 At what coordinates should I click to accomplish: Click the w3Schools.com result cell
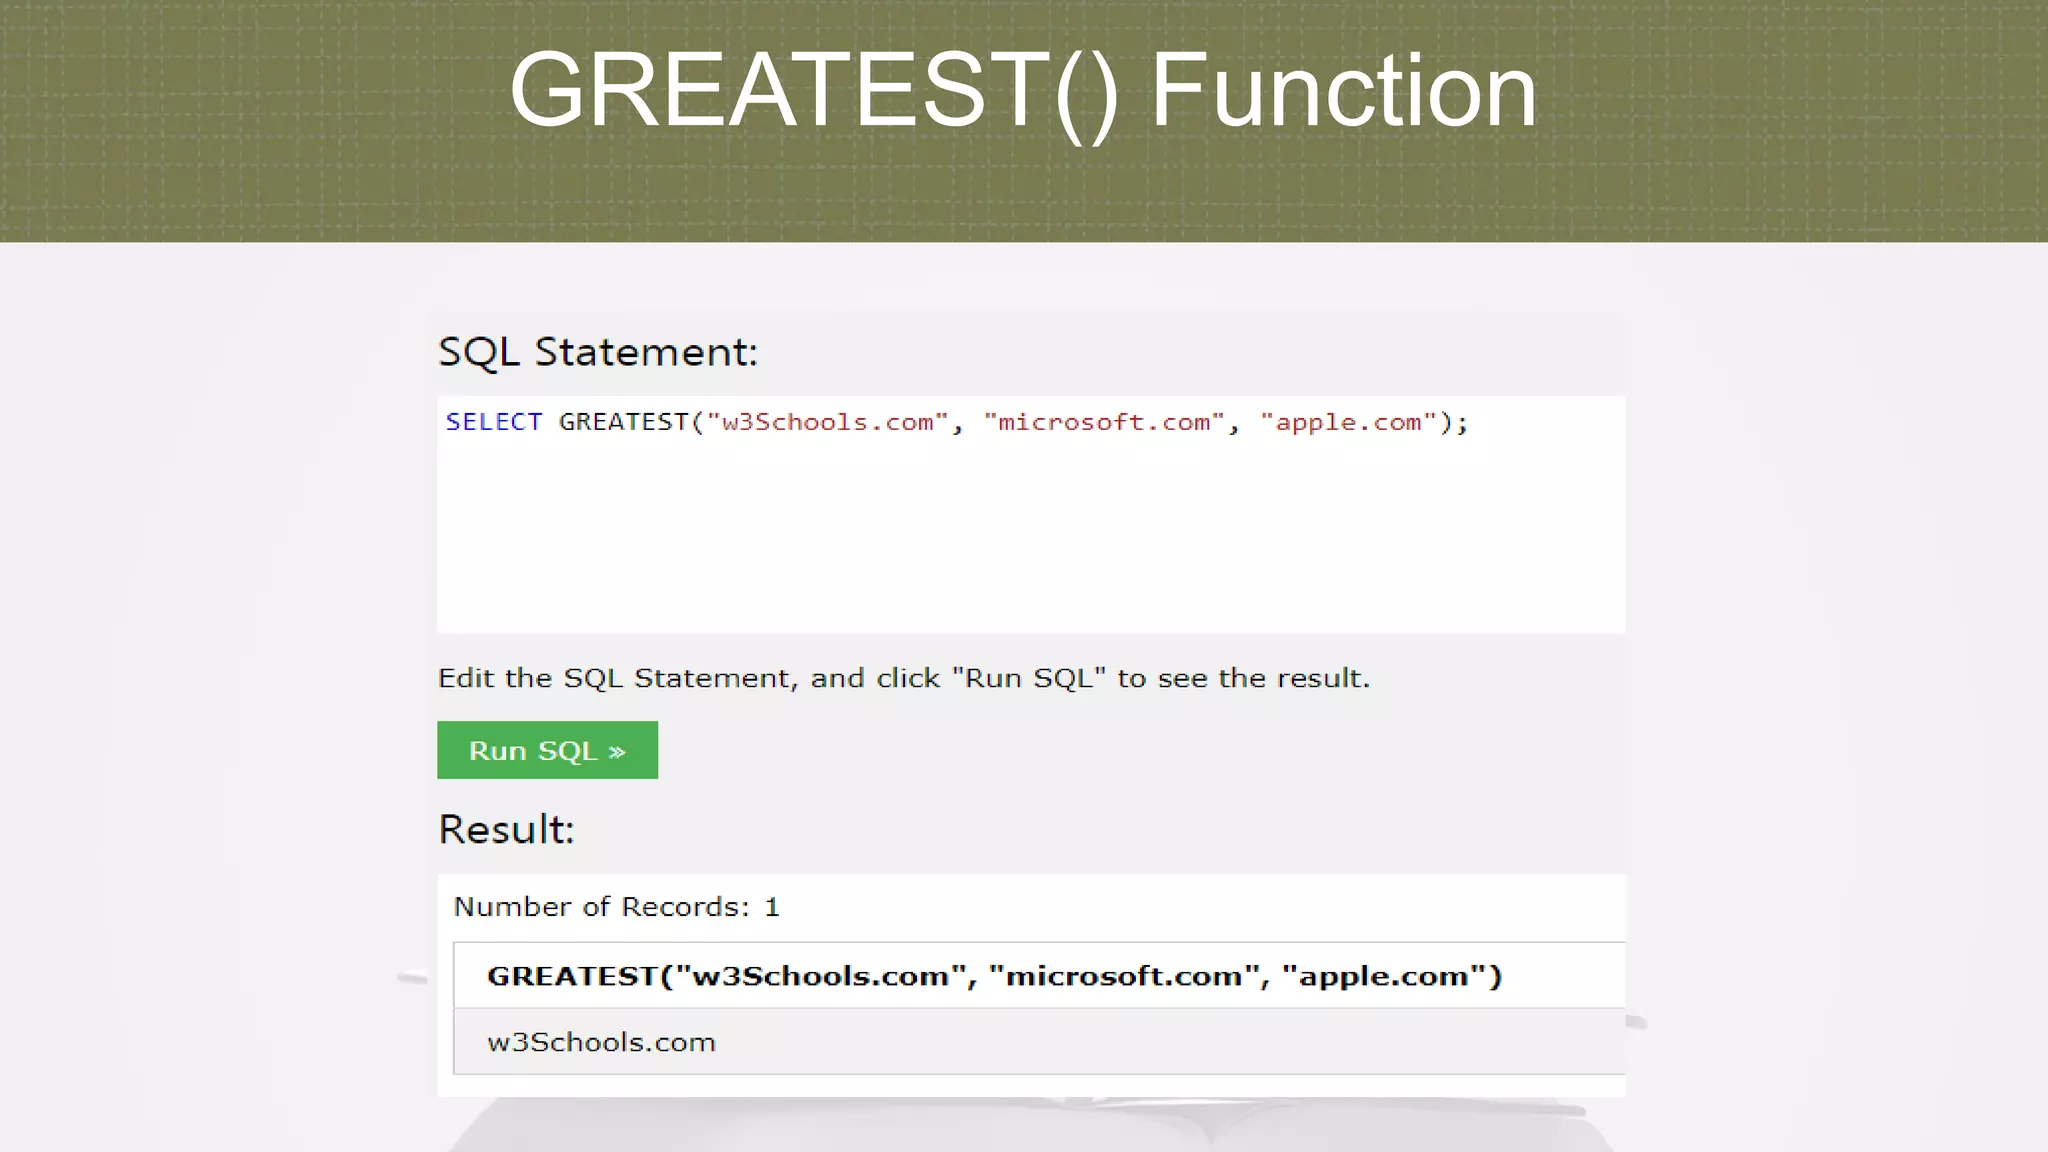click(x=1039, y=1041)
